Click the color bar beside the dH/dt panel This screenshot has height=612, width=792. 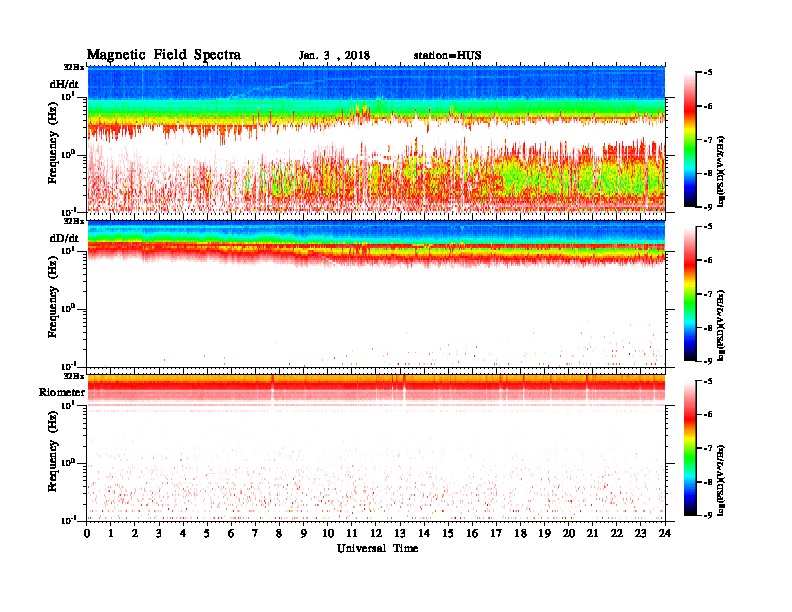(689, 139)
